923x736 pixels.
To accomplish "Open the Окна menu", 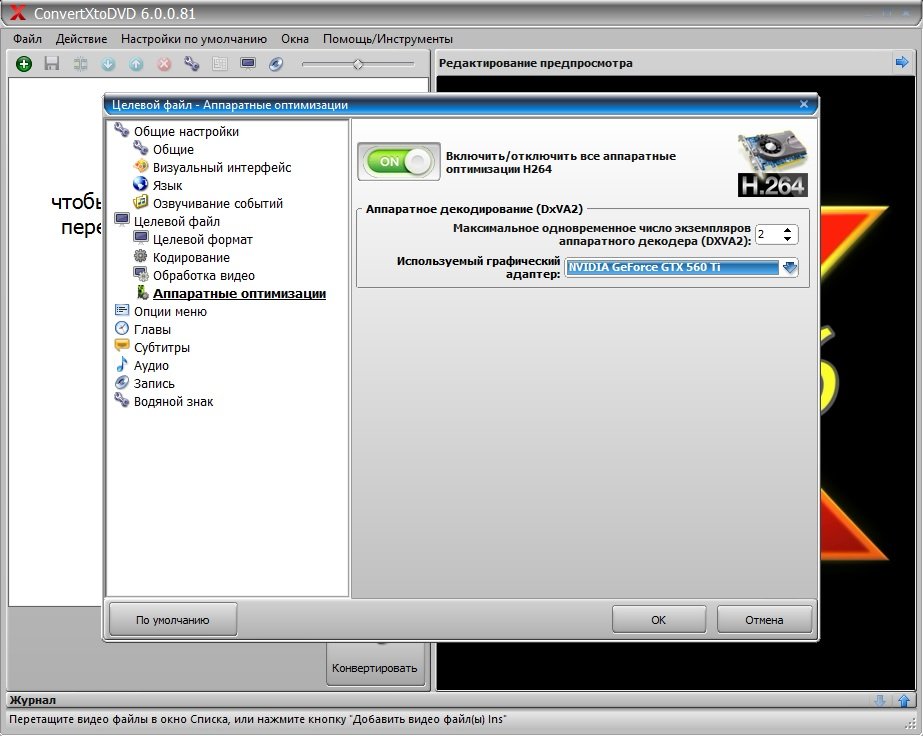I will pos(295,39).
